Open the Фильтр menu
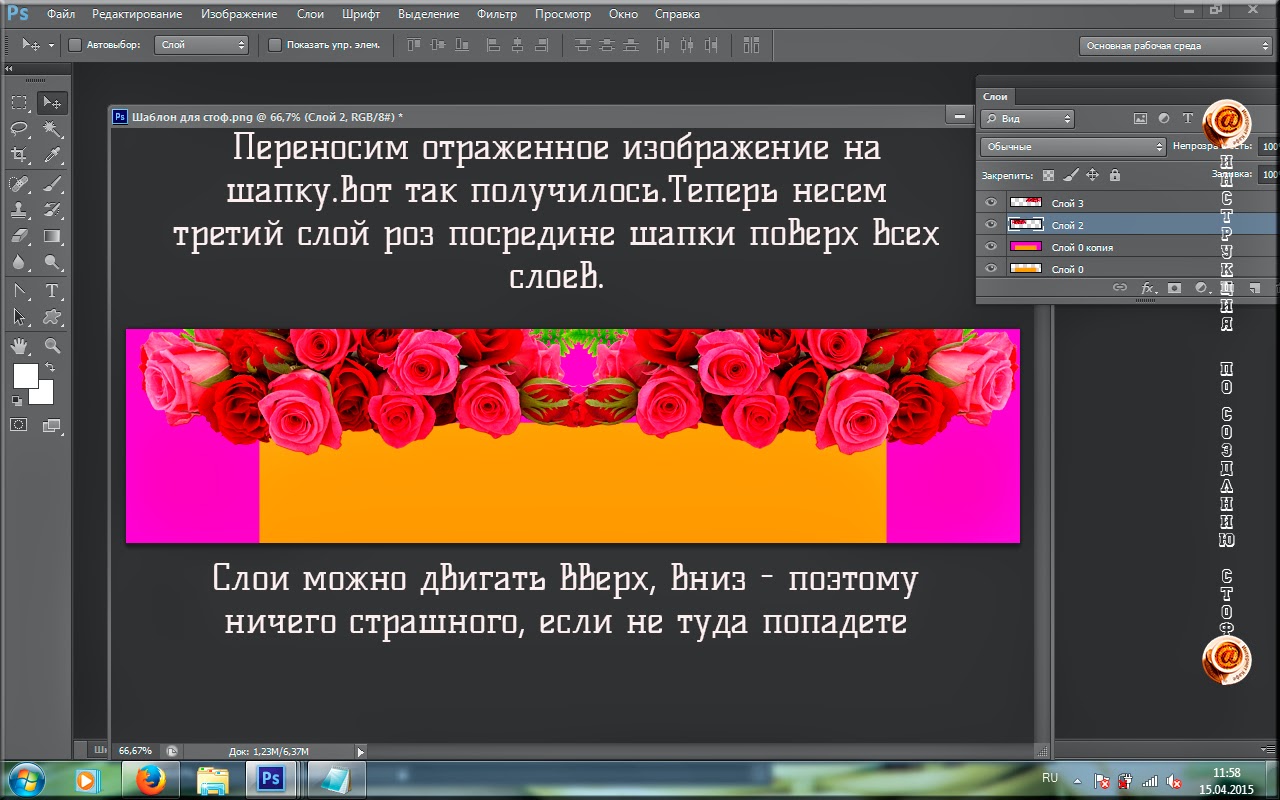The image size is (1280, 800). pyautogui.click(x=497, y=14)
